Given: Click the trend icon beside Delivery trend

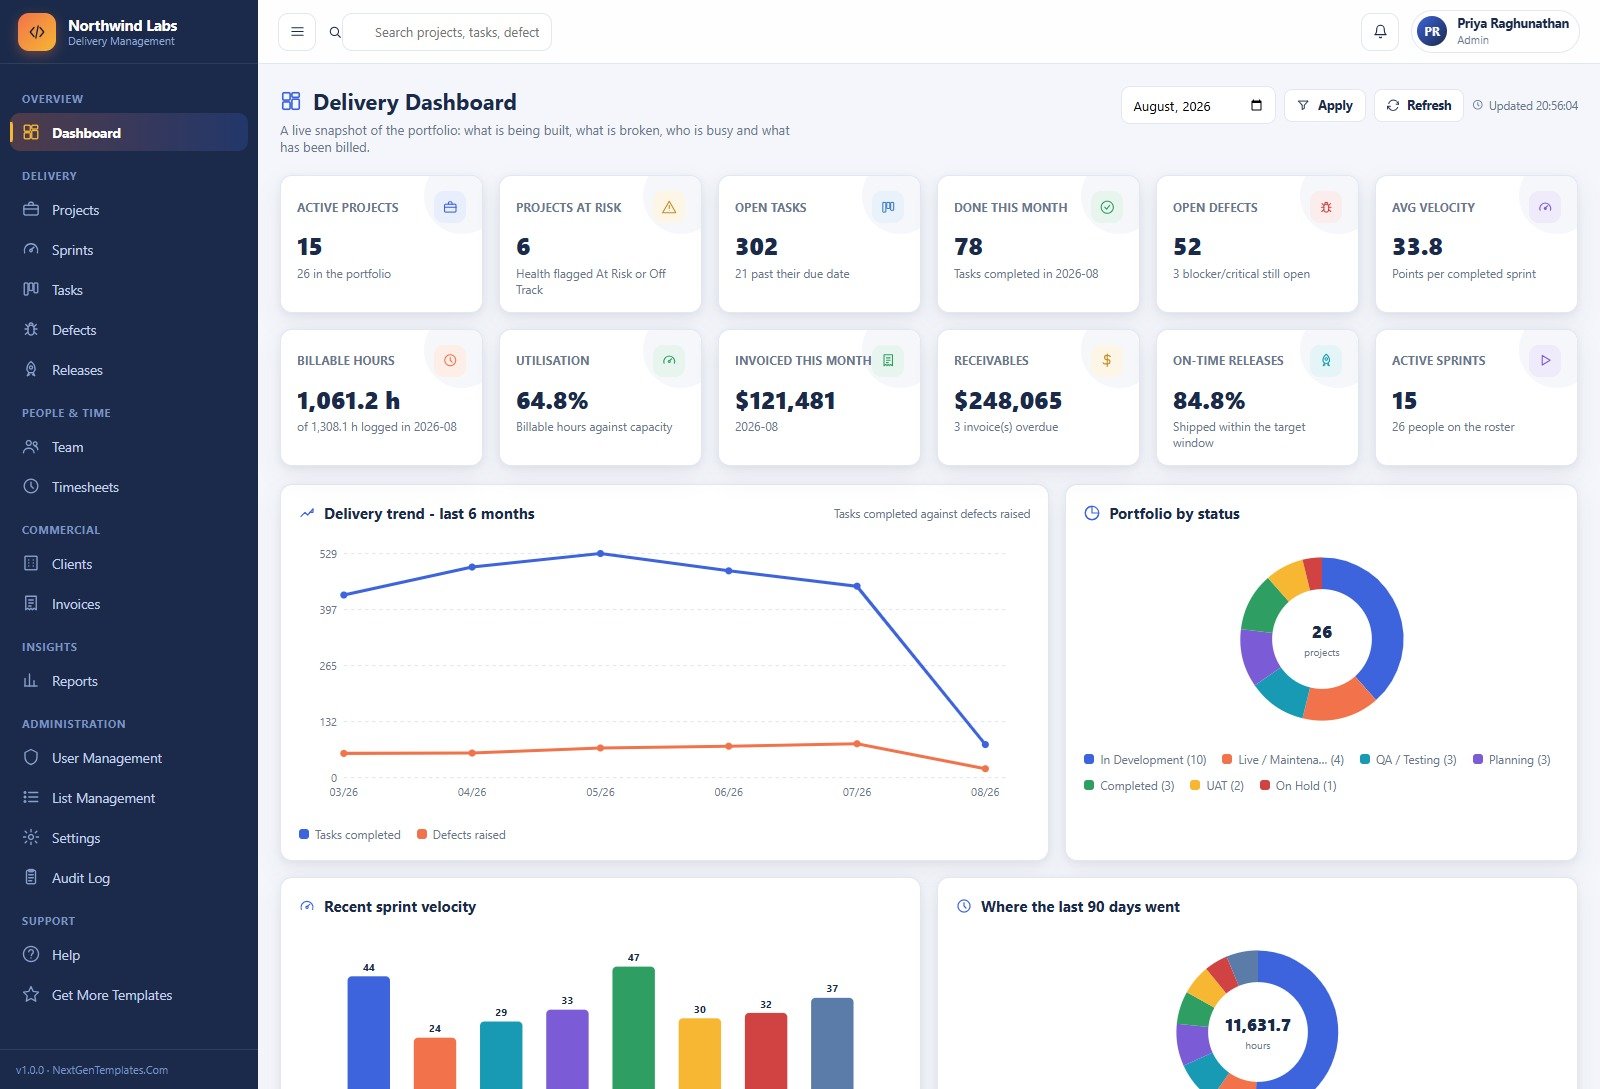Looking at the screenshot, I should [307, 513].
